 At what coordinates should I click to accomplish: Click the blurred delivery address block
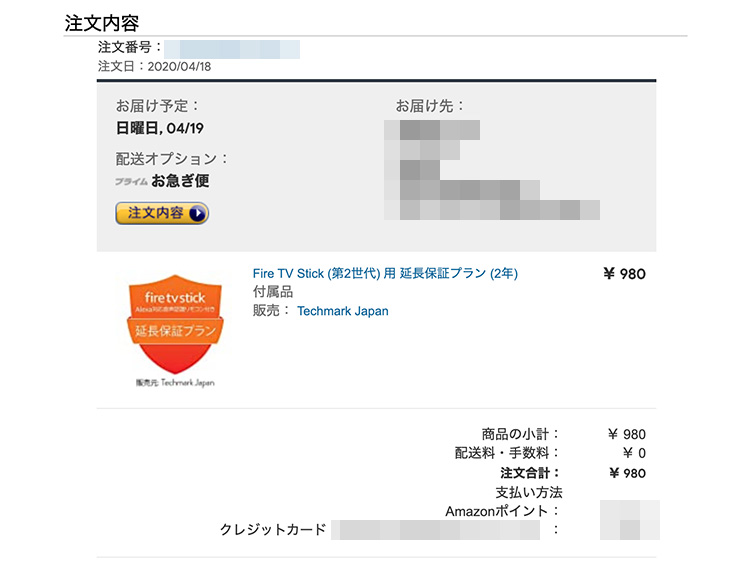click(x=492, y=170)
